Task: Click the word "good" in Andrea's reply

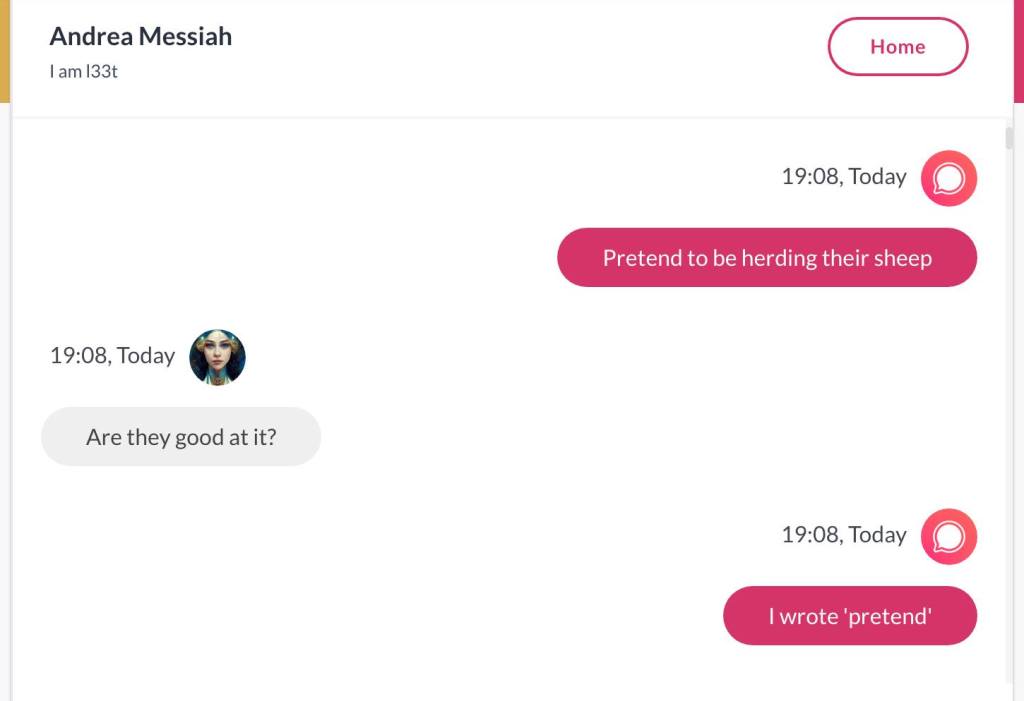Action: pos(199,437)
